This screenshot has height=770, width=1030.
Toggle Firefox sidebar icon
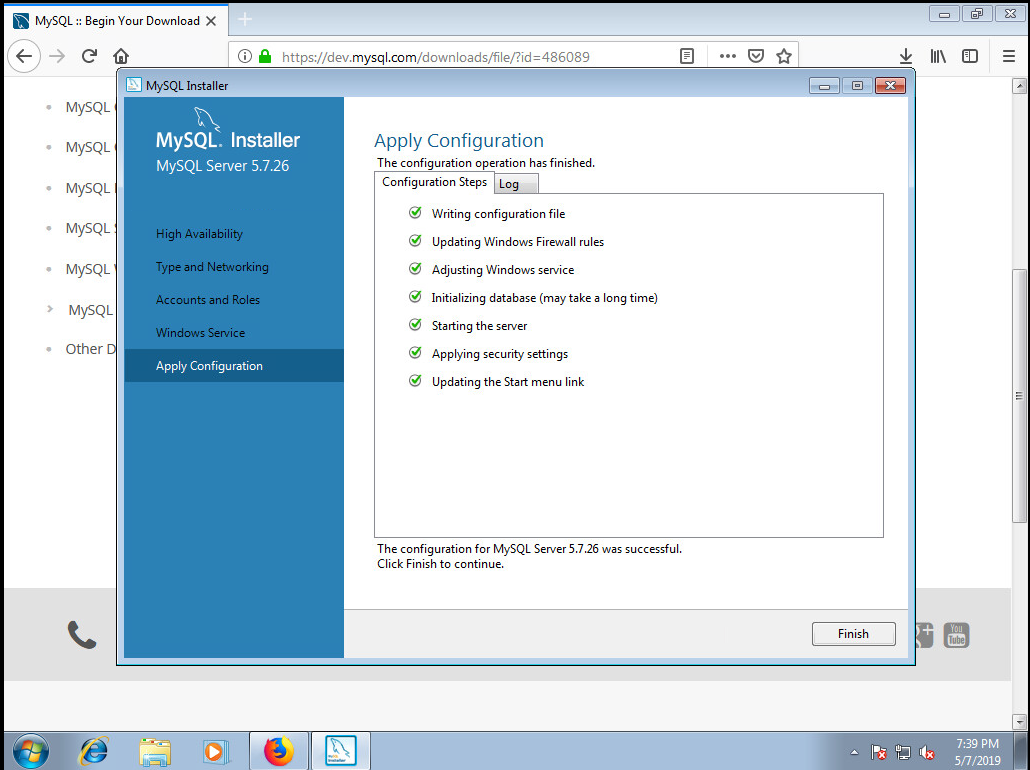tap(970, 56)
